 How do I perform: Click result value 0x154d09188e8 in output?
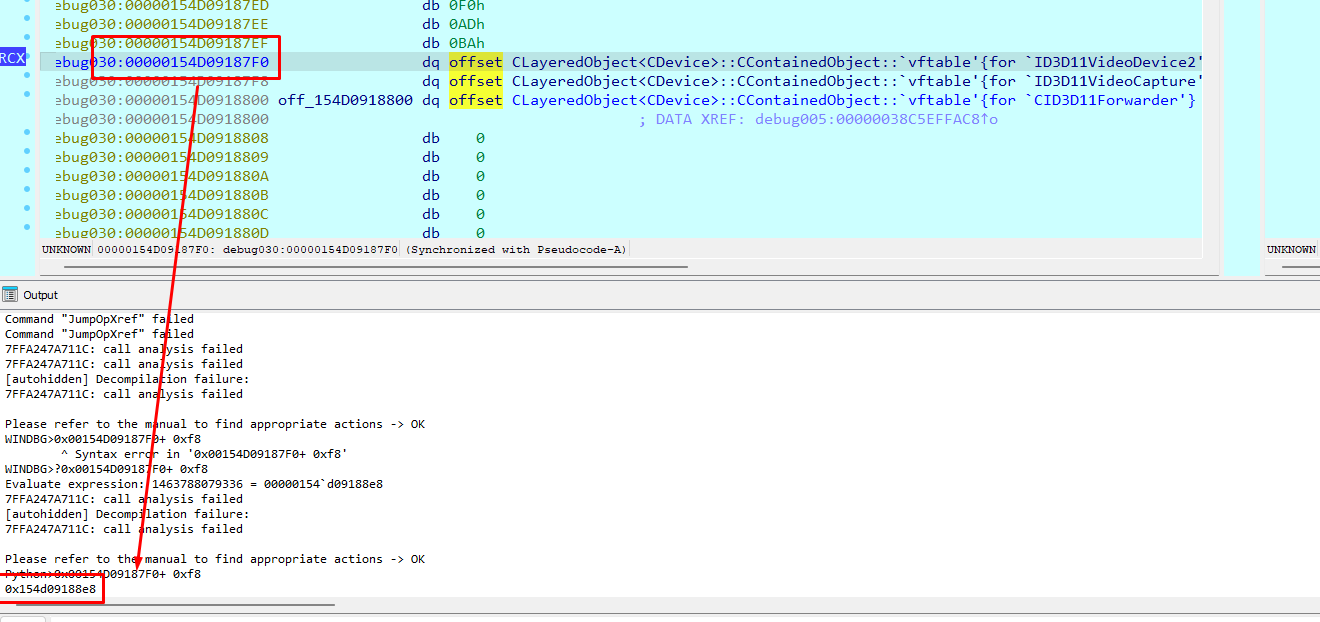pyautogui.click(x=51, y=589)
